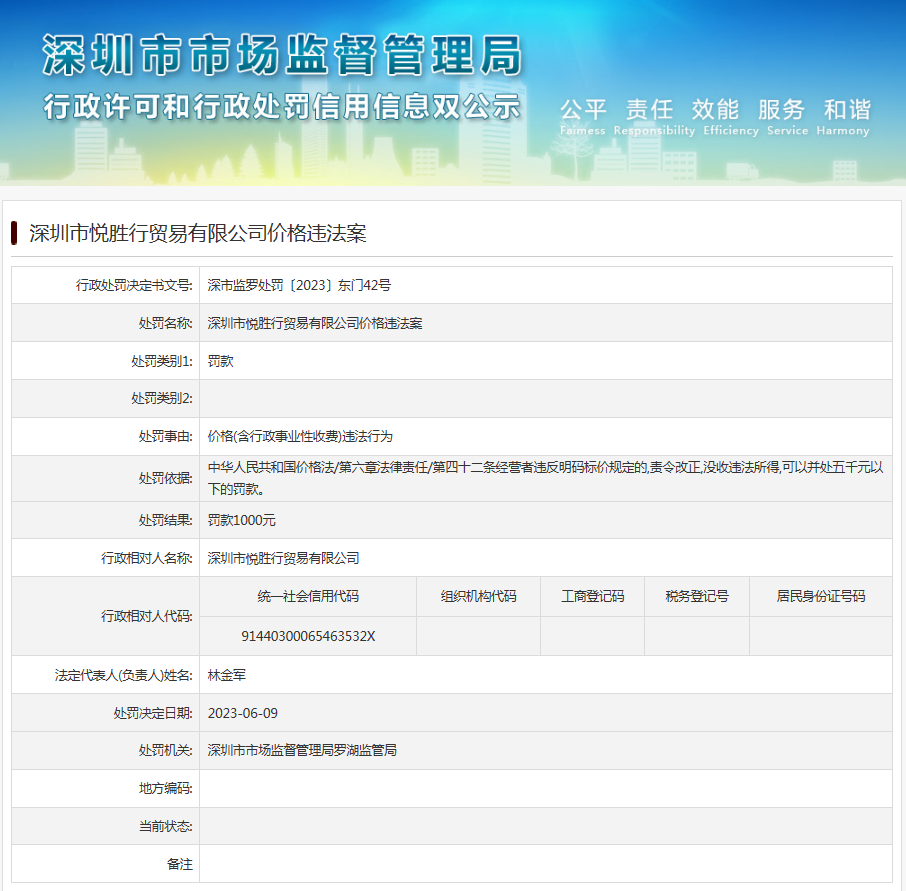Select the authority 深圳市市场监督管理局罗湖监管局
906x891 pixels.
point(302,750)
